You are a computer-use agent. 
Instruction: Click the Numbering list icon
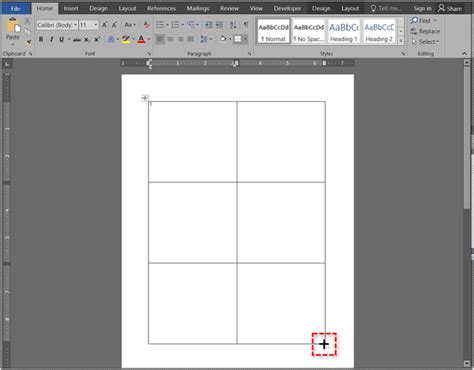click(x=175, y=25)
